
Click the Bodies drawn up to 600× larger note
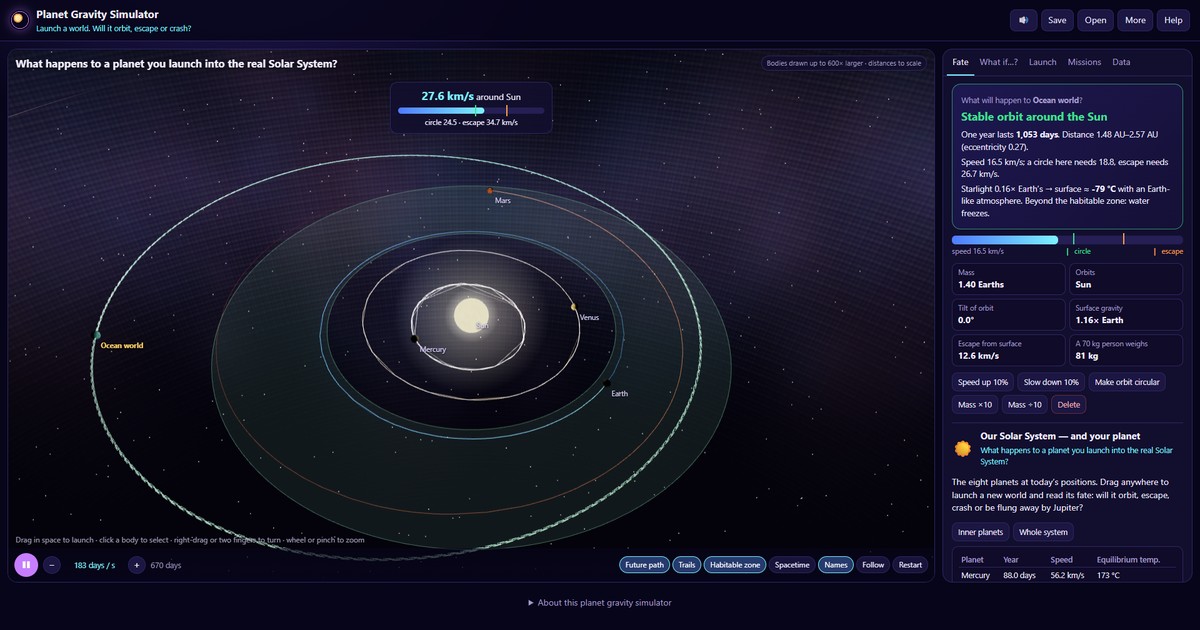point(843,63)
